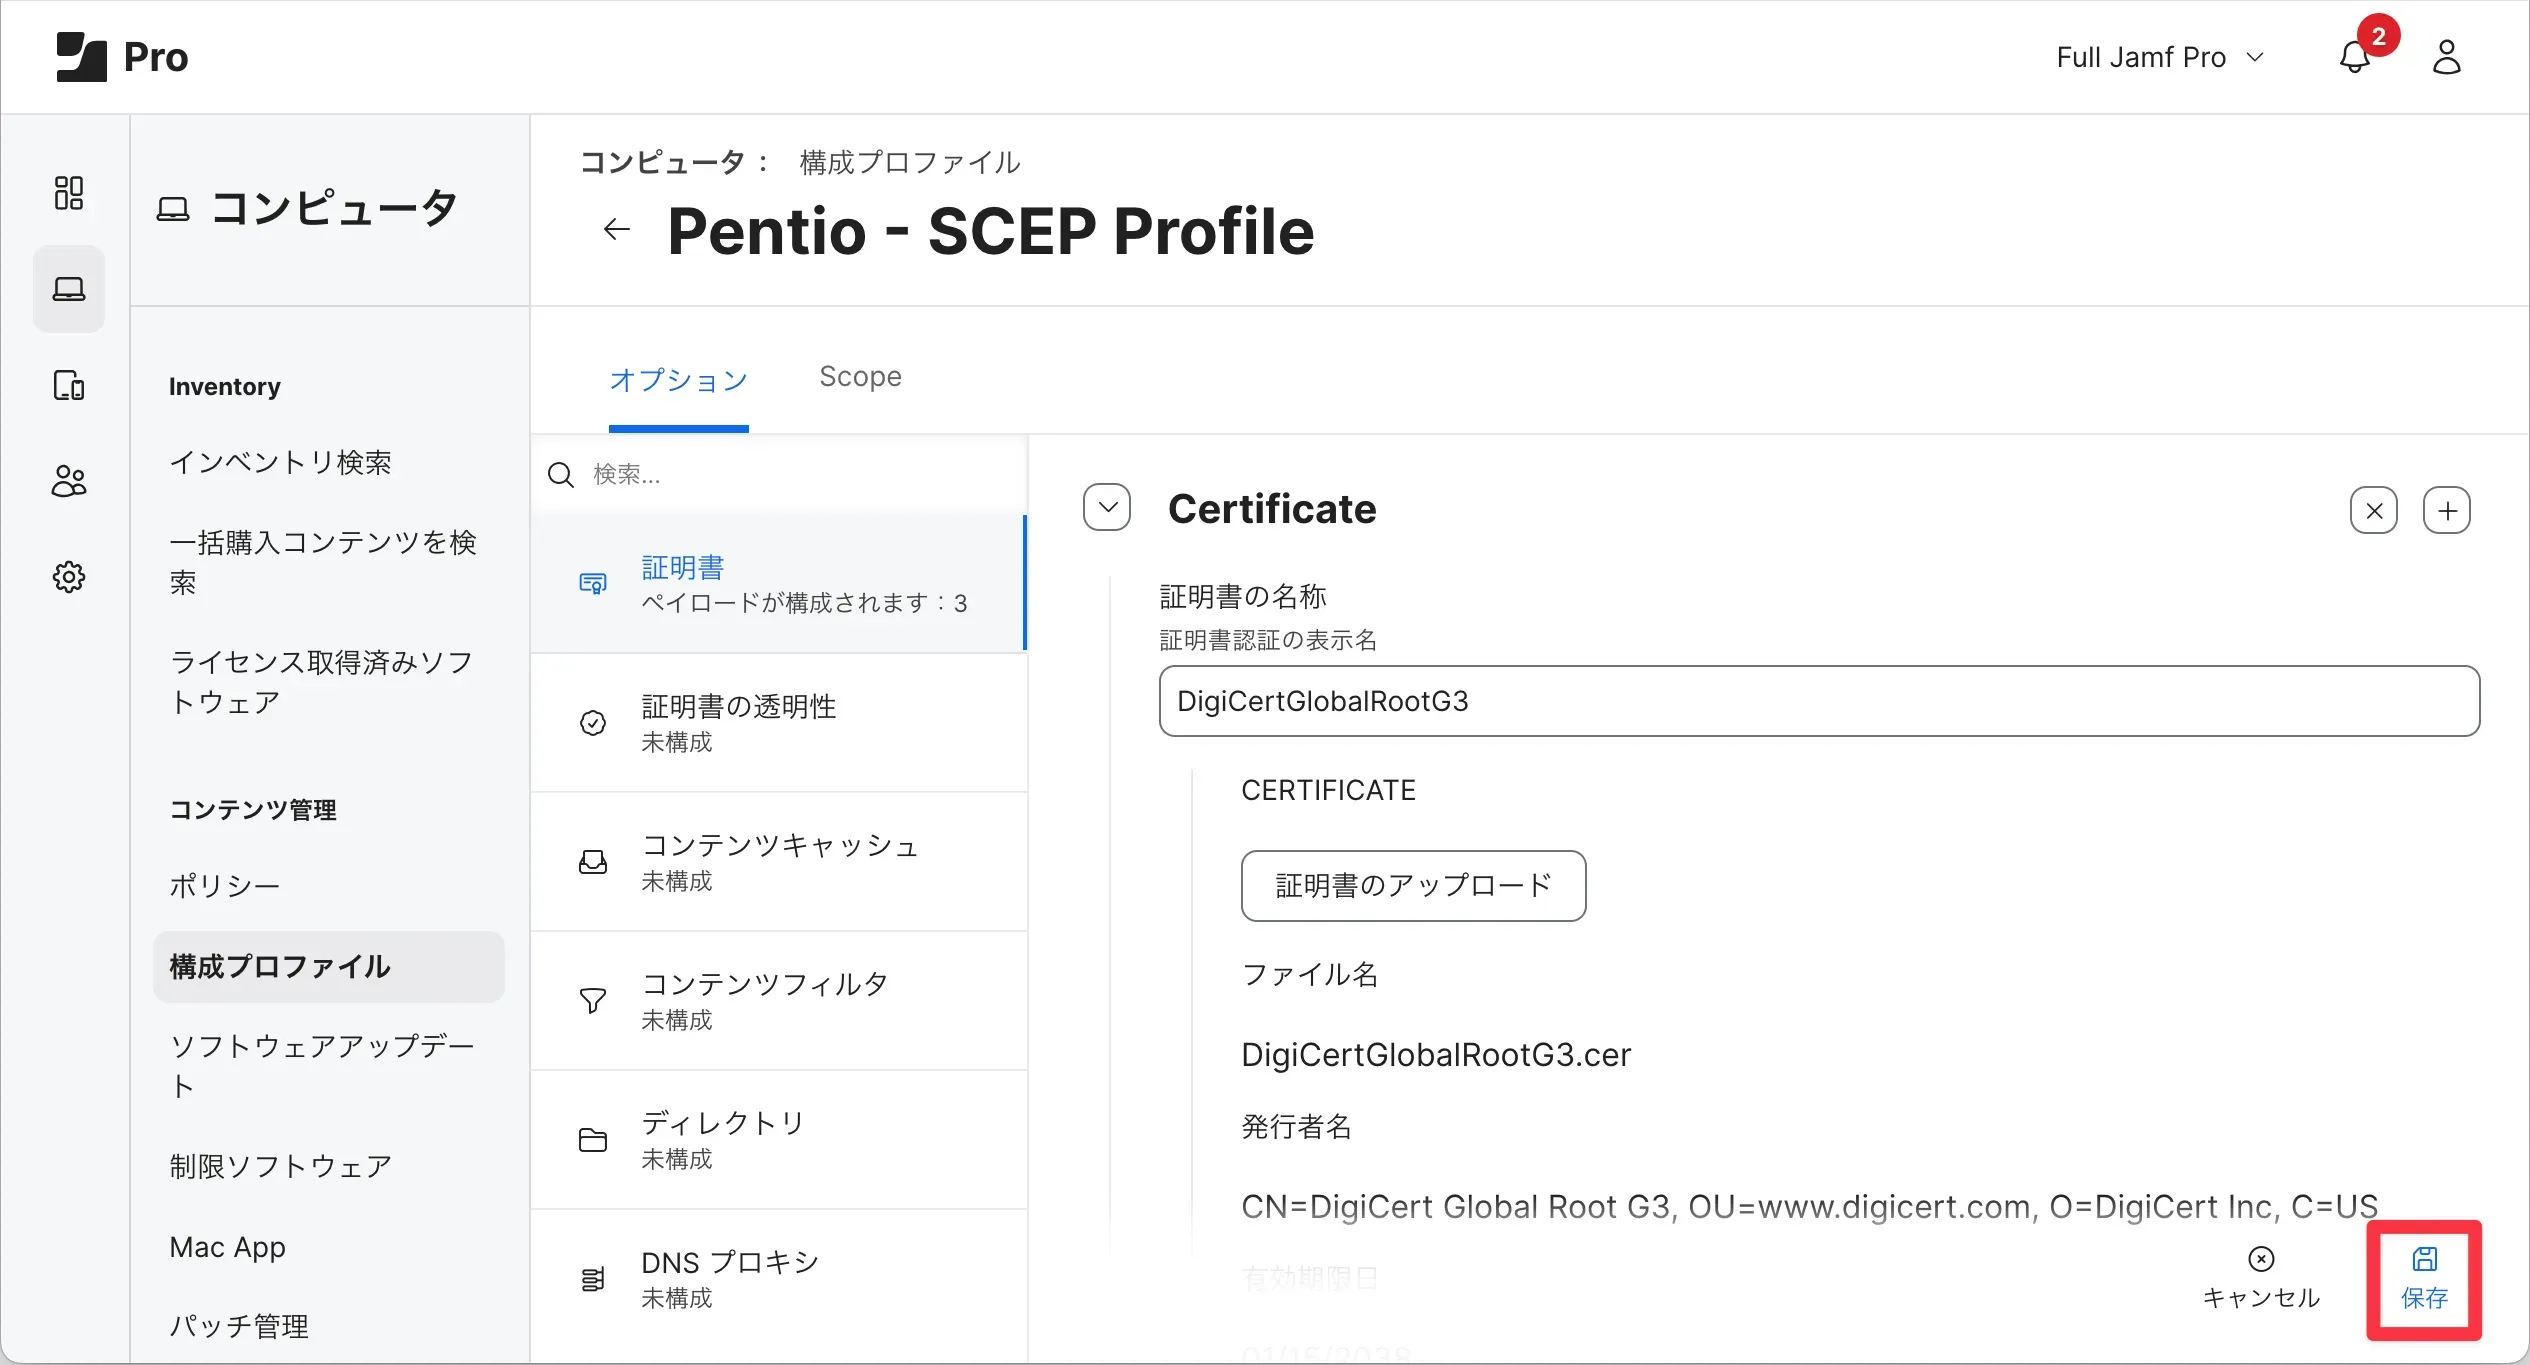Click the back arrow beside Pentio title
The height and width of the screenshot is (1365, 2530).
616,230
